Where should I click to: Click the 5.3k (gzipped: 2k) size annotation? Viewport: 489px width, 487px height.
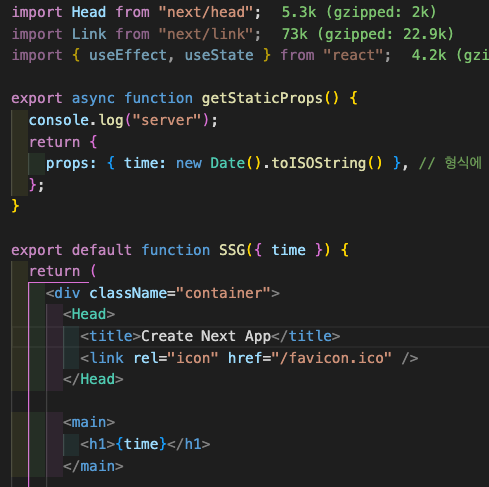coord(359,12)
